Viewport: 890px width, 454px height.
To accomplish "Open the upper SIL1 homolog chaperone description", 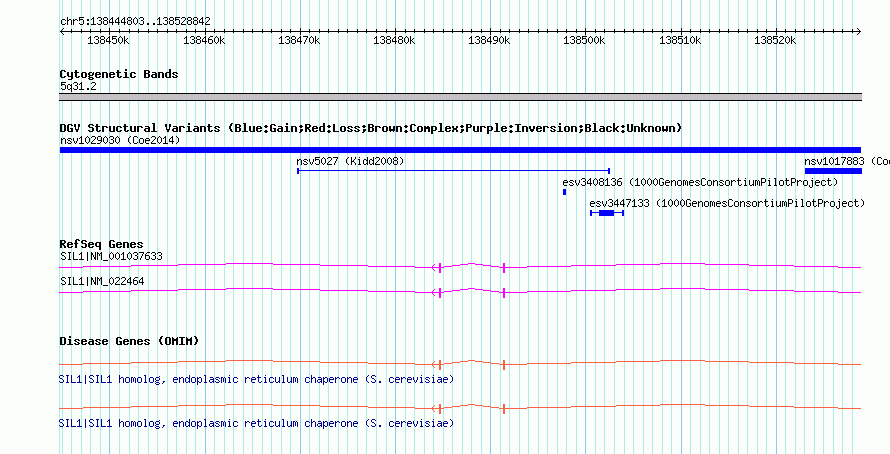I will (x=257, y=379).
